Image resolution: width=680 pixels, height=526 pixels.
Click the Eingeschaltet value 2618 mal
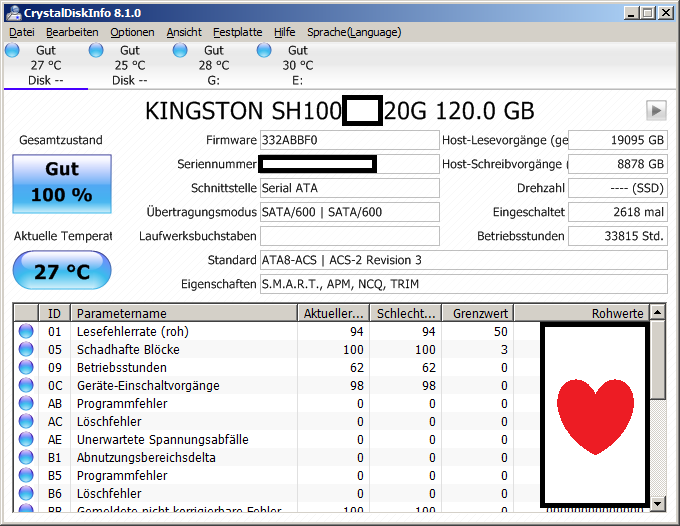tap(618, 212)
